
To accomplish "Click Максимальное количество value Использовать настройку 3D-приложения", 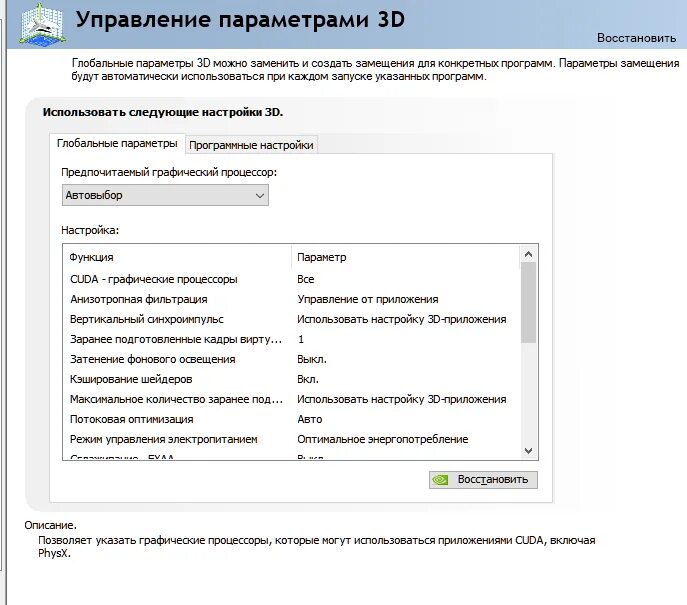I will click(401, 399).
